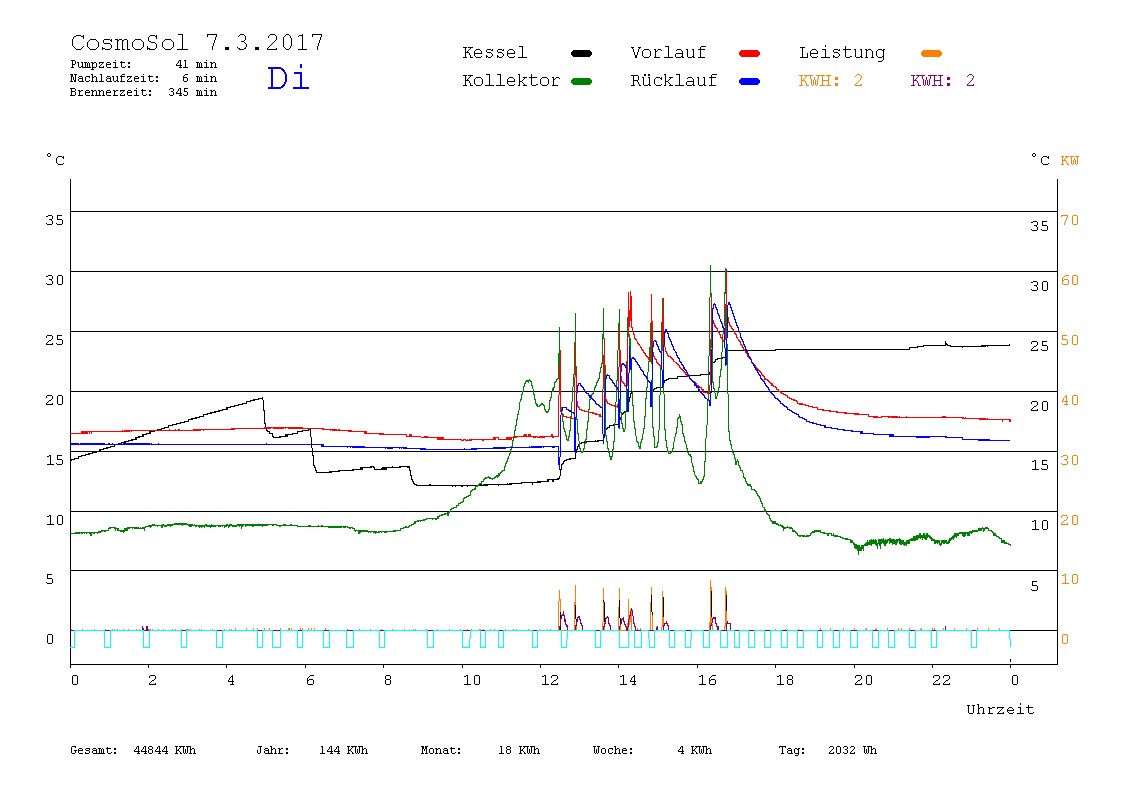Click hour '12' on the Uhrzeit axis

[550, 680]
